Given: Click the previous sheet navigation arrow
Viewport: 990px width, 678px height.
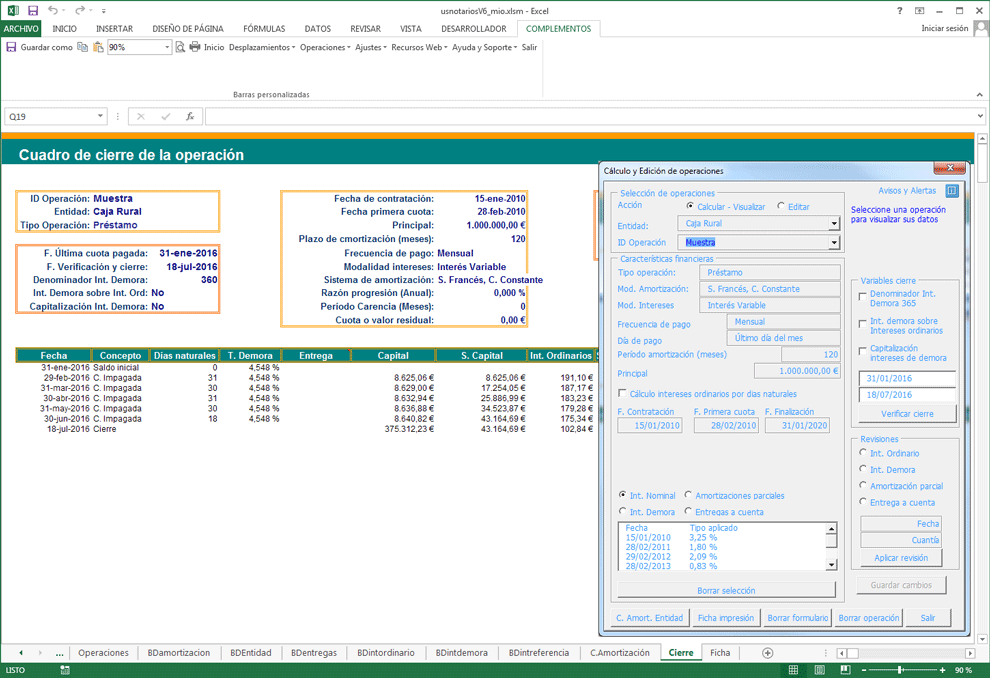Looking at the screenshot, I should click(x=21, y=653).
